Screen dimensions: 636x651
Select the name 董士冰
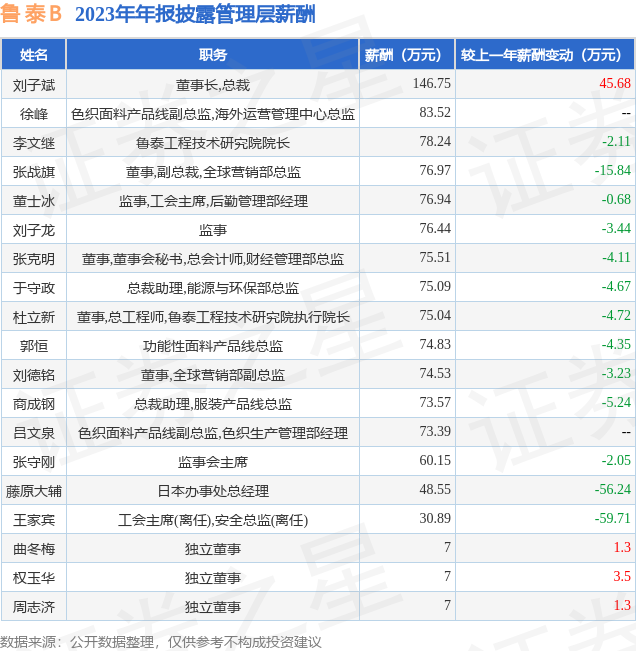(34, 201)
